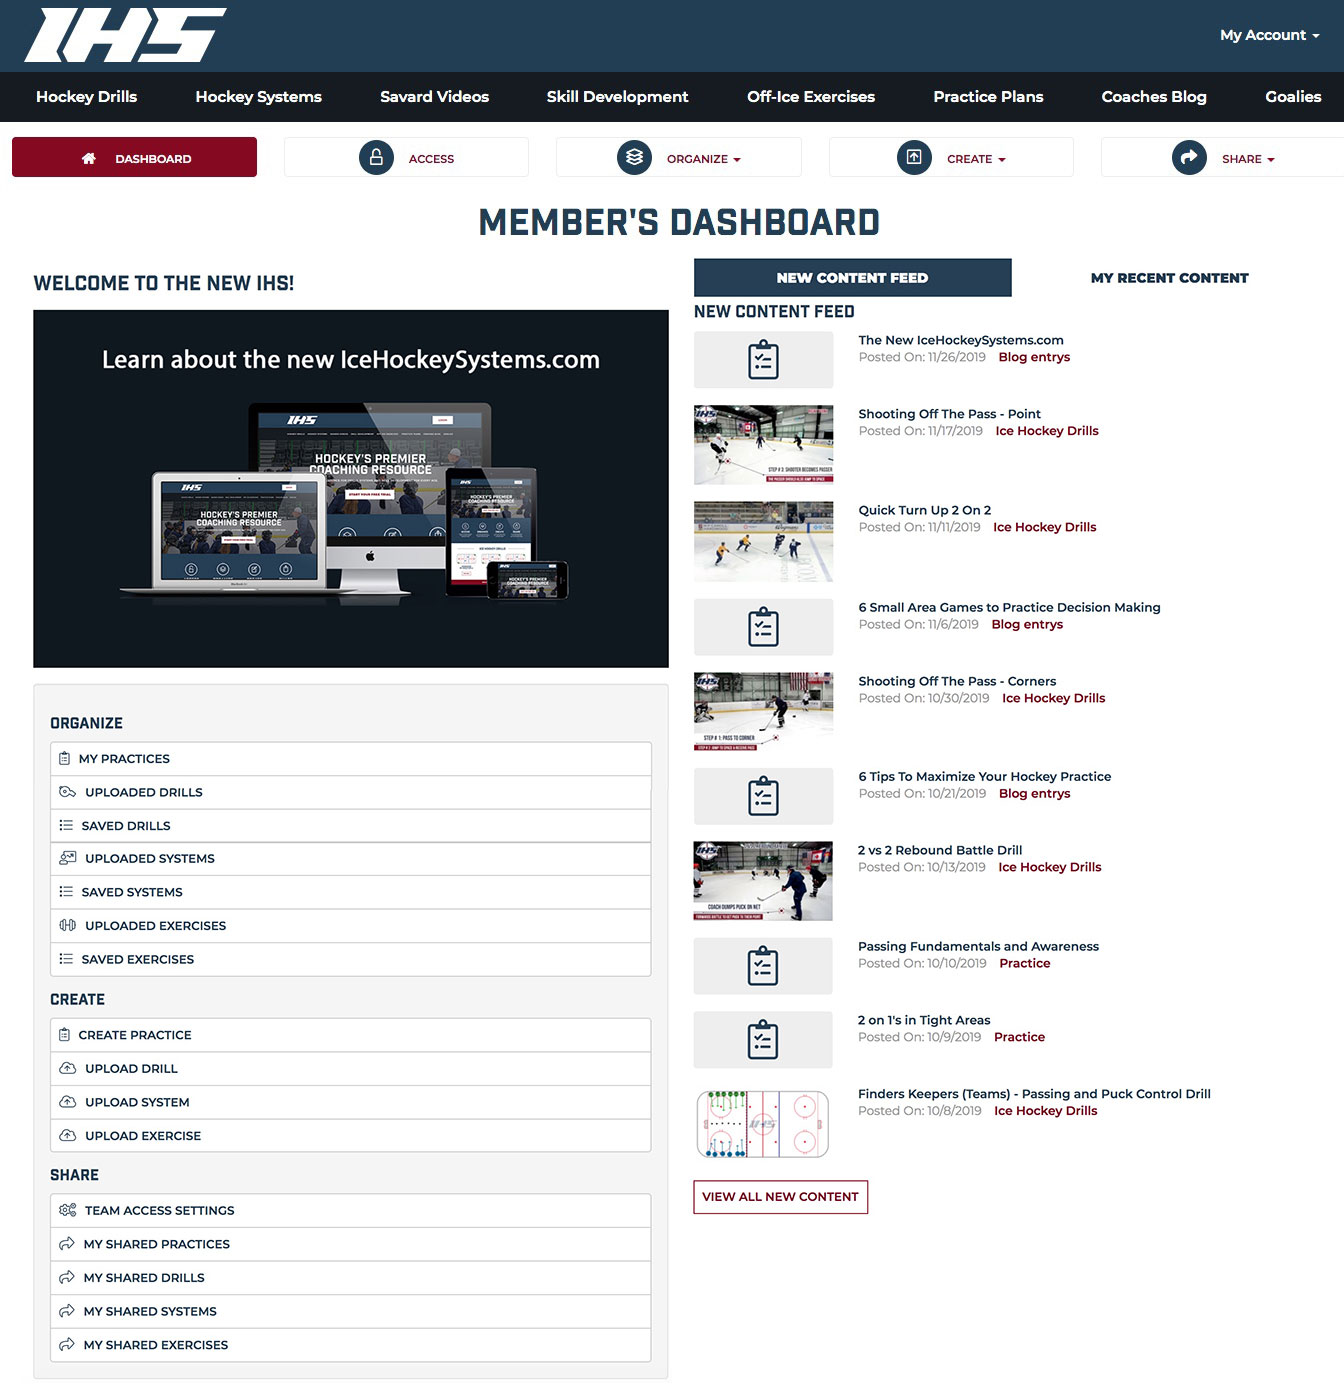Click the View All New Content button

pos(780,1197)
